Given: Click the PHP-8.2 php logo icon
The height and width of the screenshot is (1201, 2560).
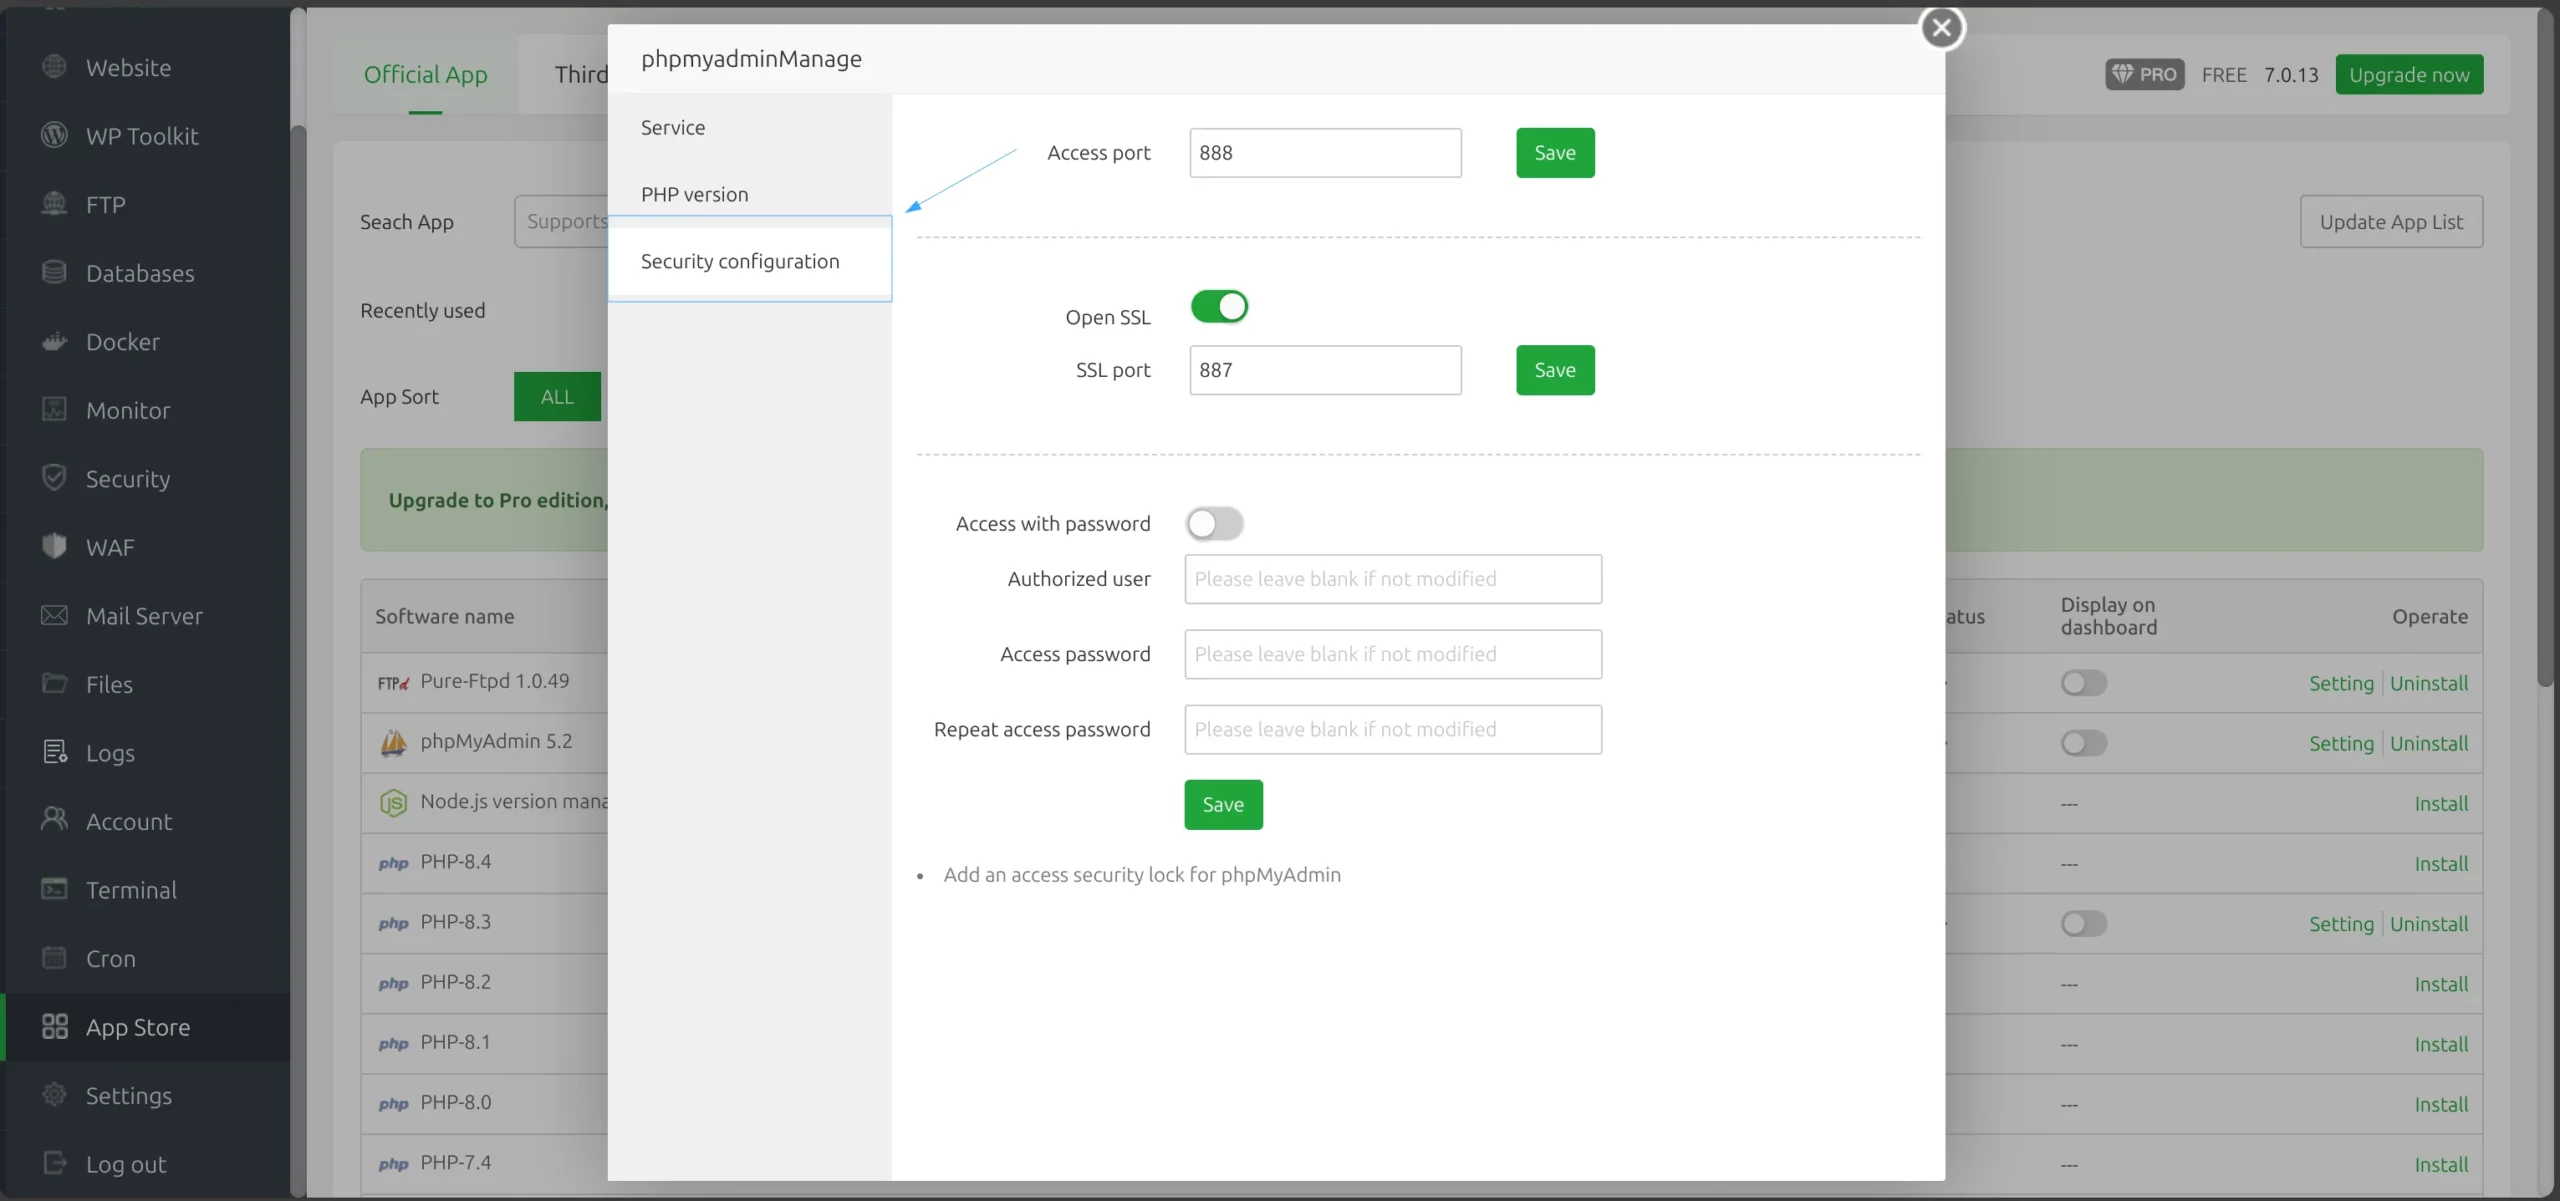Looking at the screenshot, I should [393, 983].
